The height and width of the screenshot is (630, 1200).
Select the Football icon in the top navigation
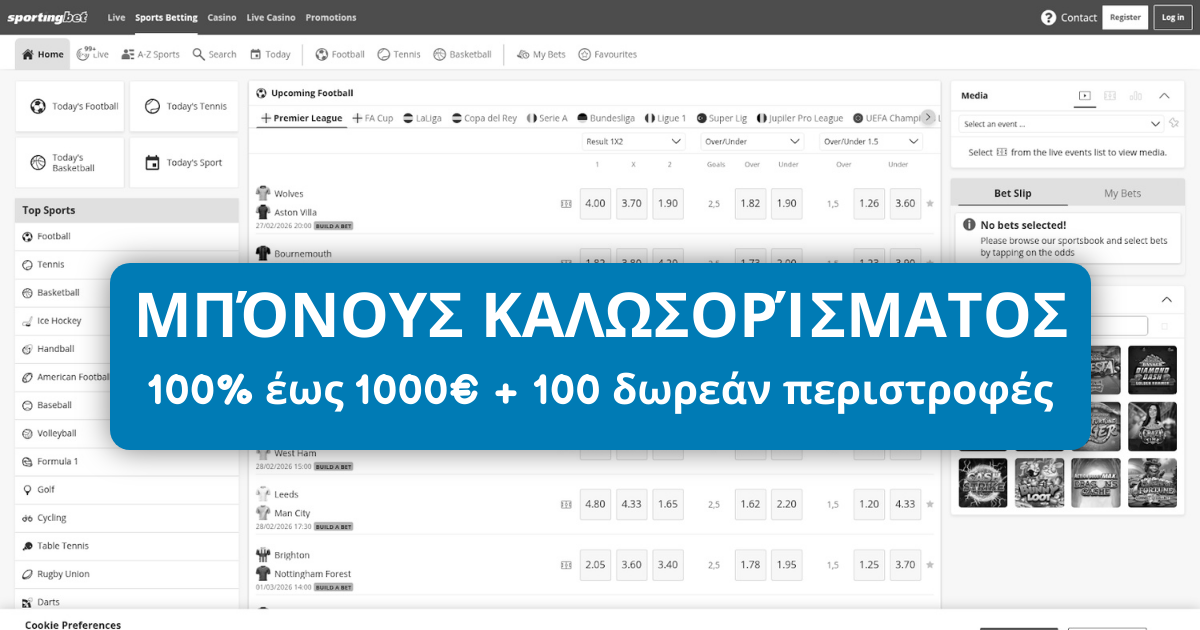322,54
